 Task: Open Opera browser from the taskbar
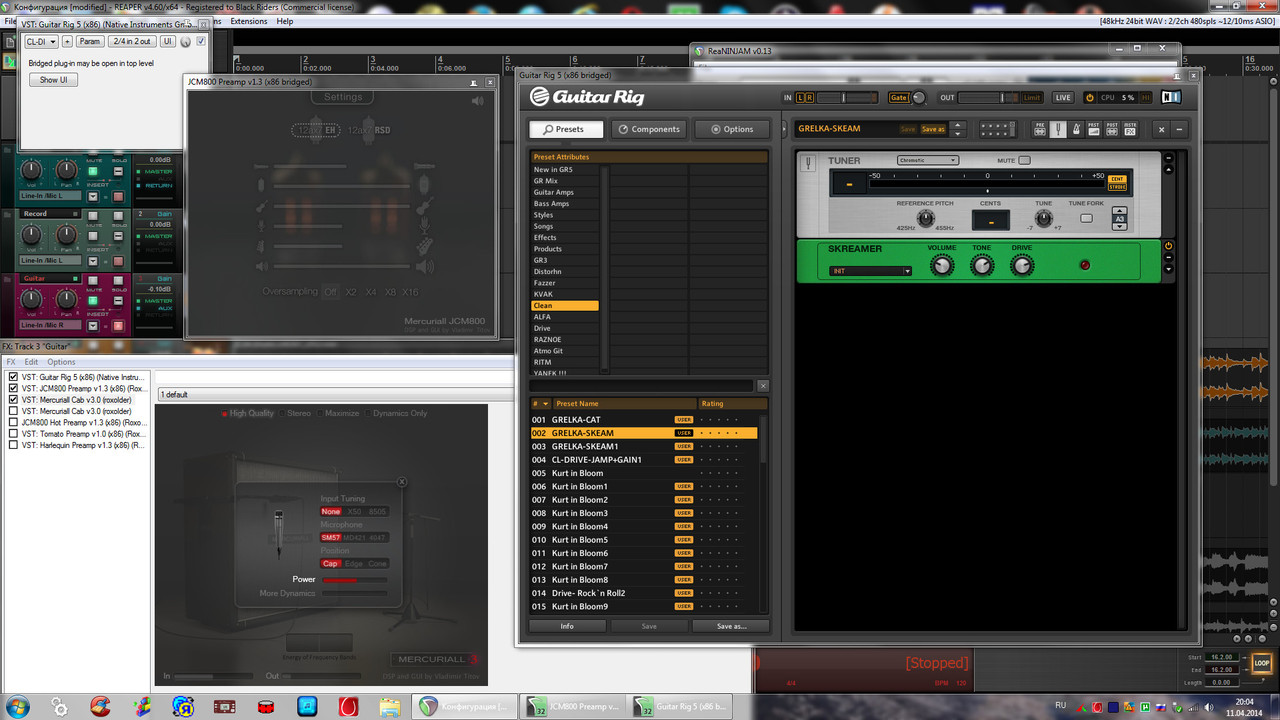348,706
